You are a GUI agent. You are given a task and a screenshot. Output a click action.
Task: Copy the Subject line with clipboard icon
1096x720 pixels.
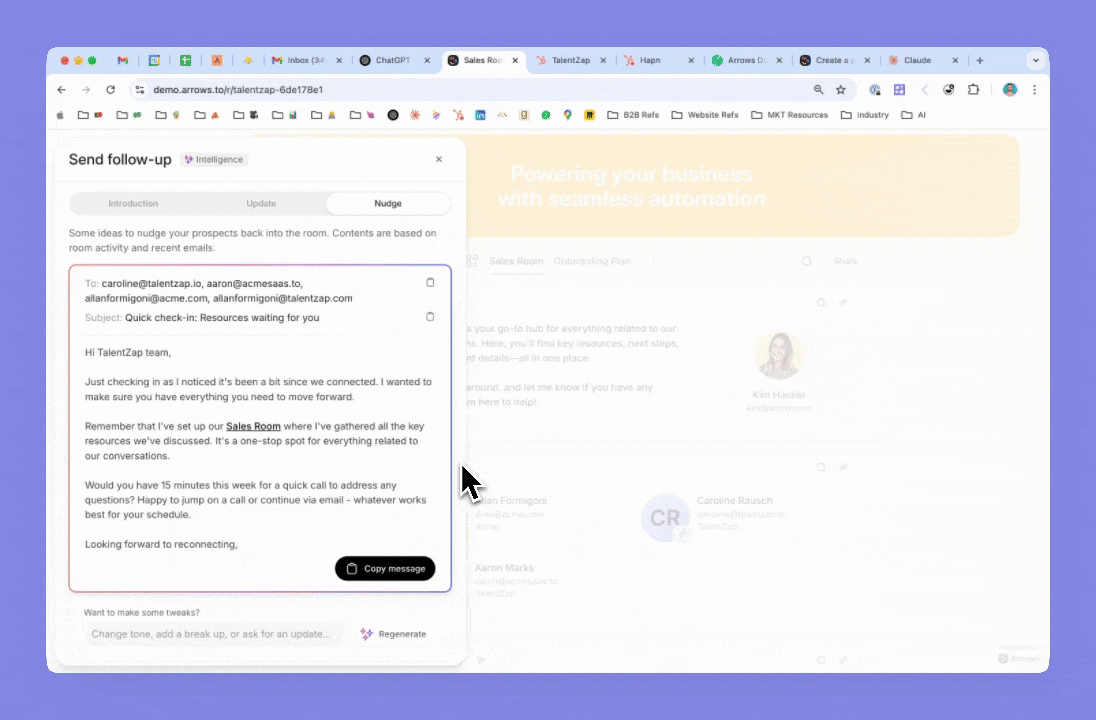[430, 317]
